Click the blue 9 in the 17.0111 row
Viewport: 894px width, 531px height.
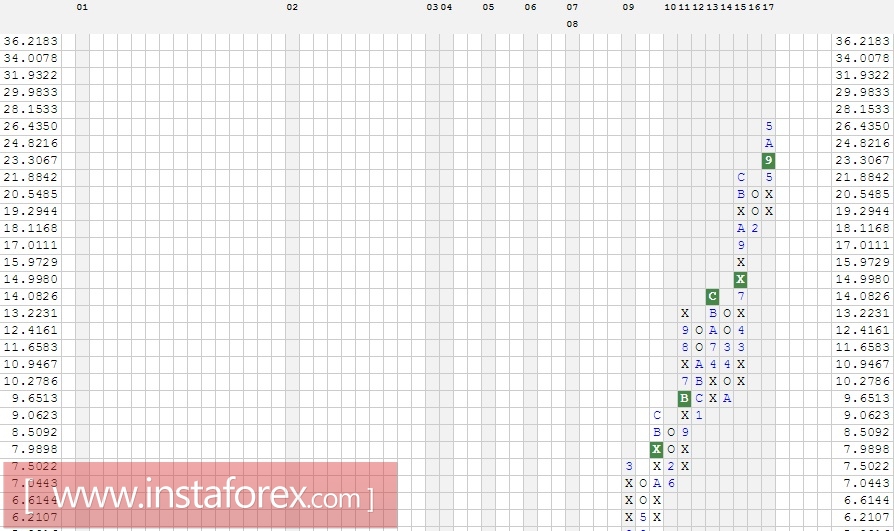[741, 245]
